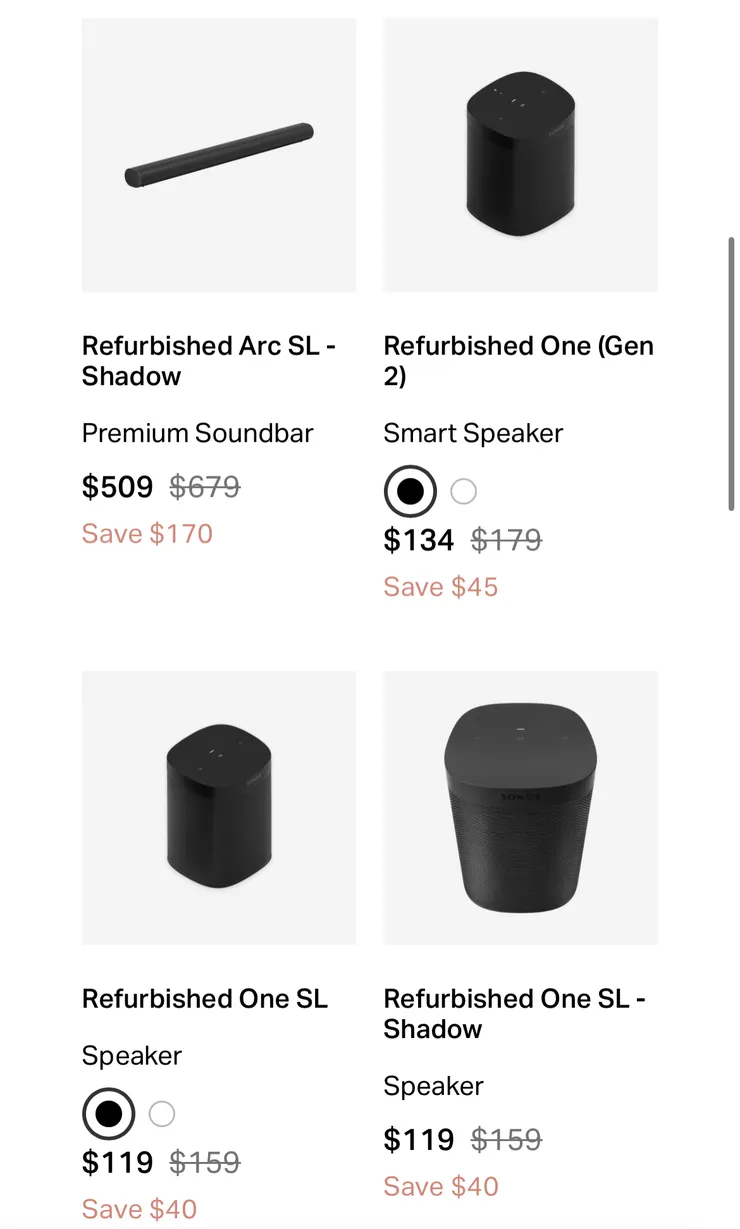Open Refurbished One SL title link

pos(205,999)
